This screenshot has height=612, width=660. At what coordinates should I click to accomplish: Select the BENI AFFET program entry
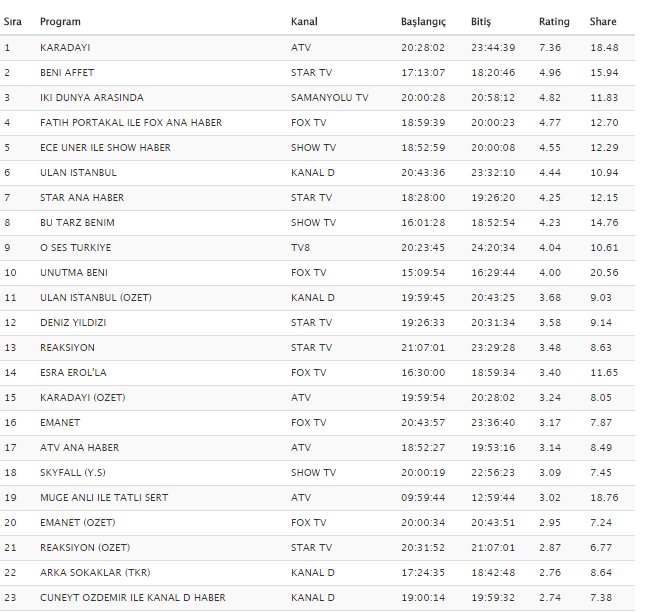tap(67, 72)
